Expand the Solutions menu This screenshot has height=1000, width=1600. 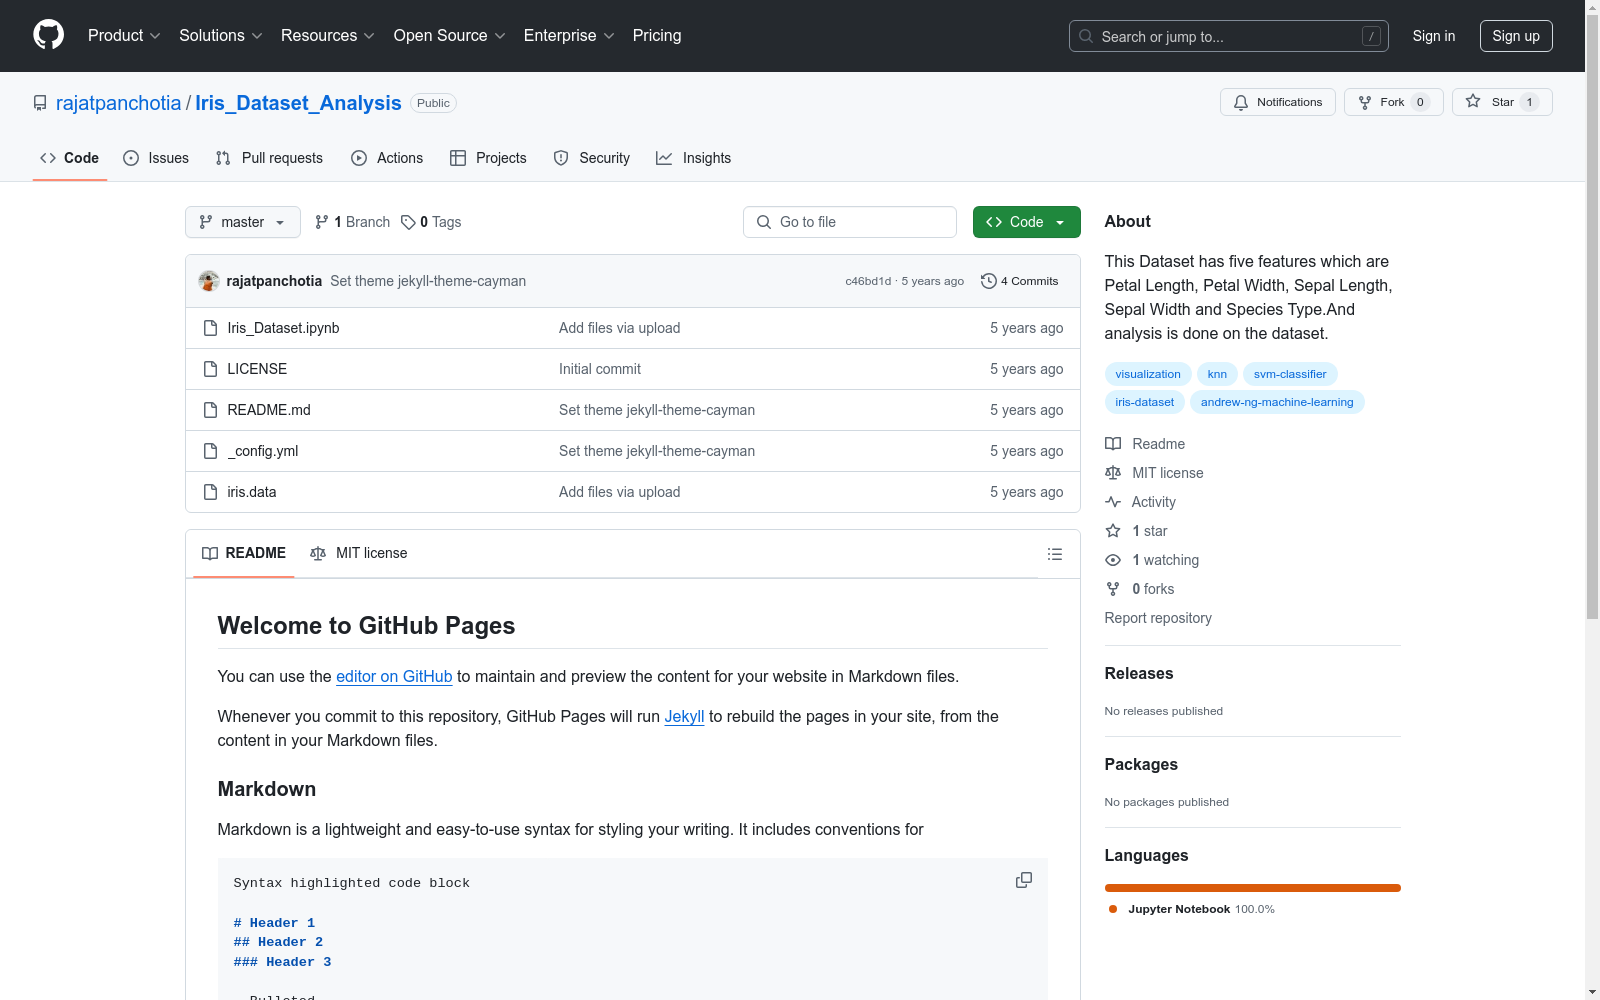221,36
